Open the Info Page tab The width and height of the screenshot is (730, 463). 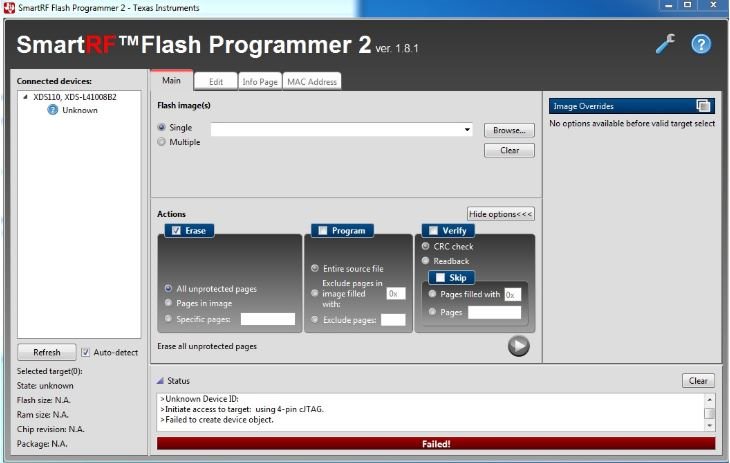point(260,82)
